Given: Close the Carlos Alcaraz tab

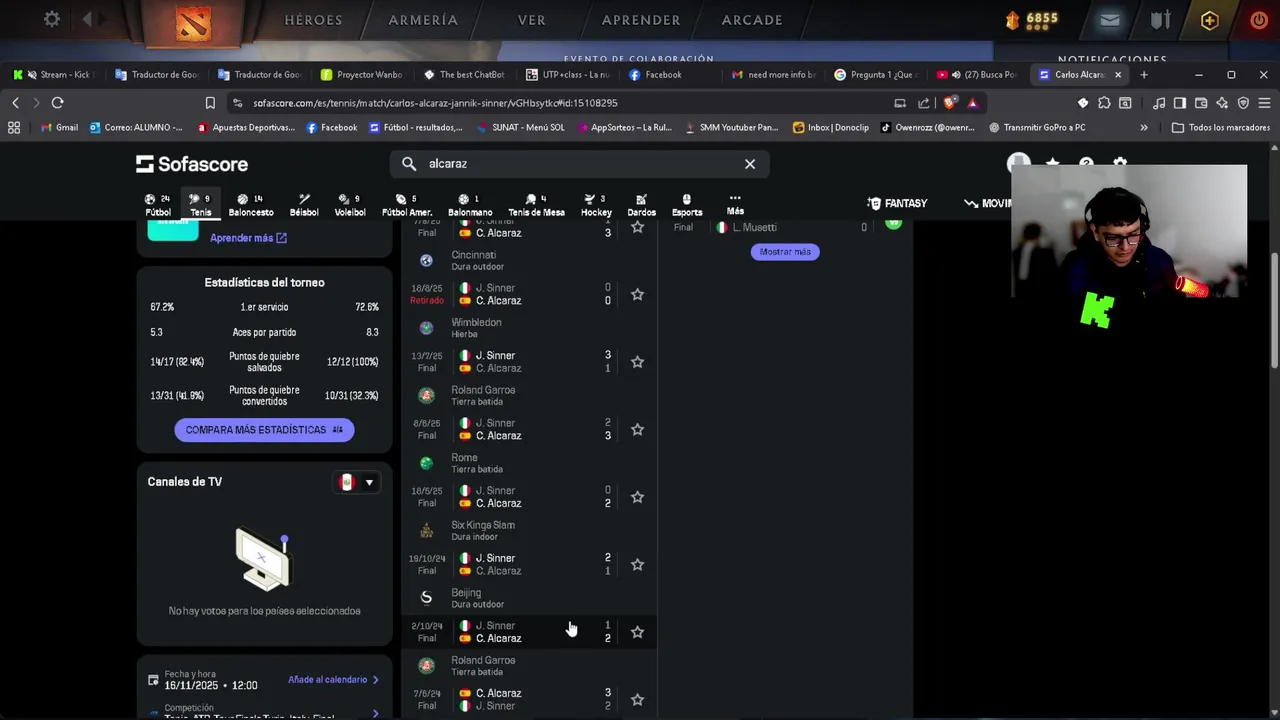Looking at the screenshot, I should [x=1118, y=74].
